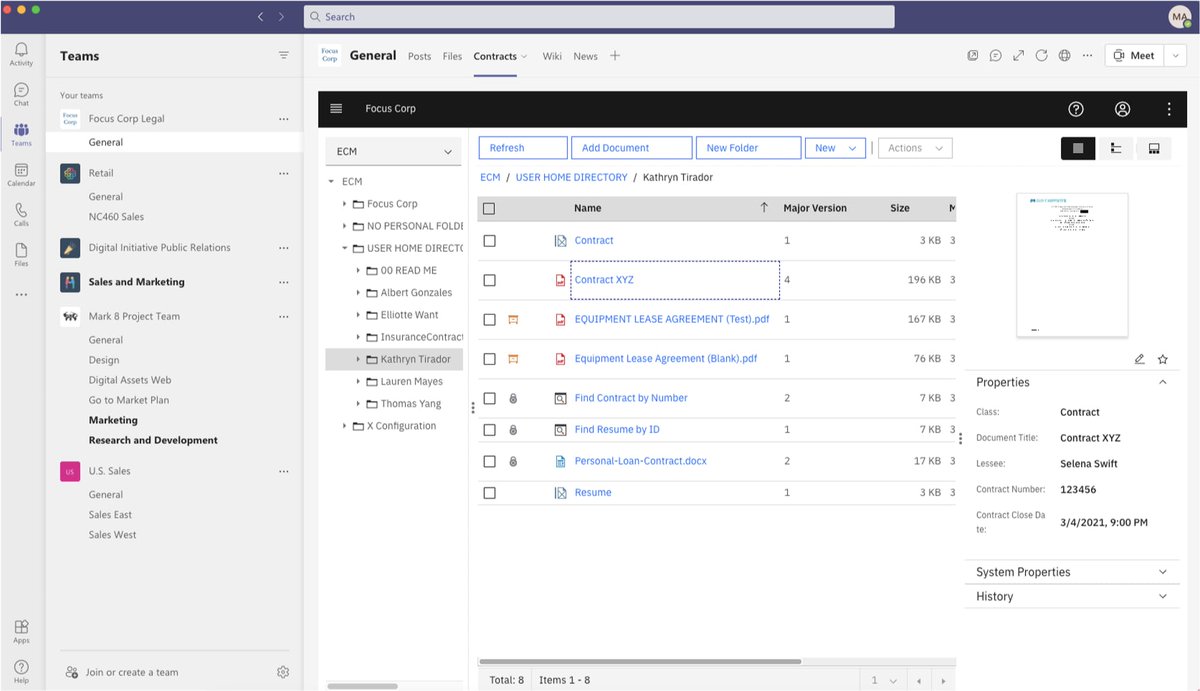Collapse the Properties section
The width and height of the screenshot is (1200, 691).
point(1162,382)
